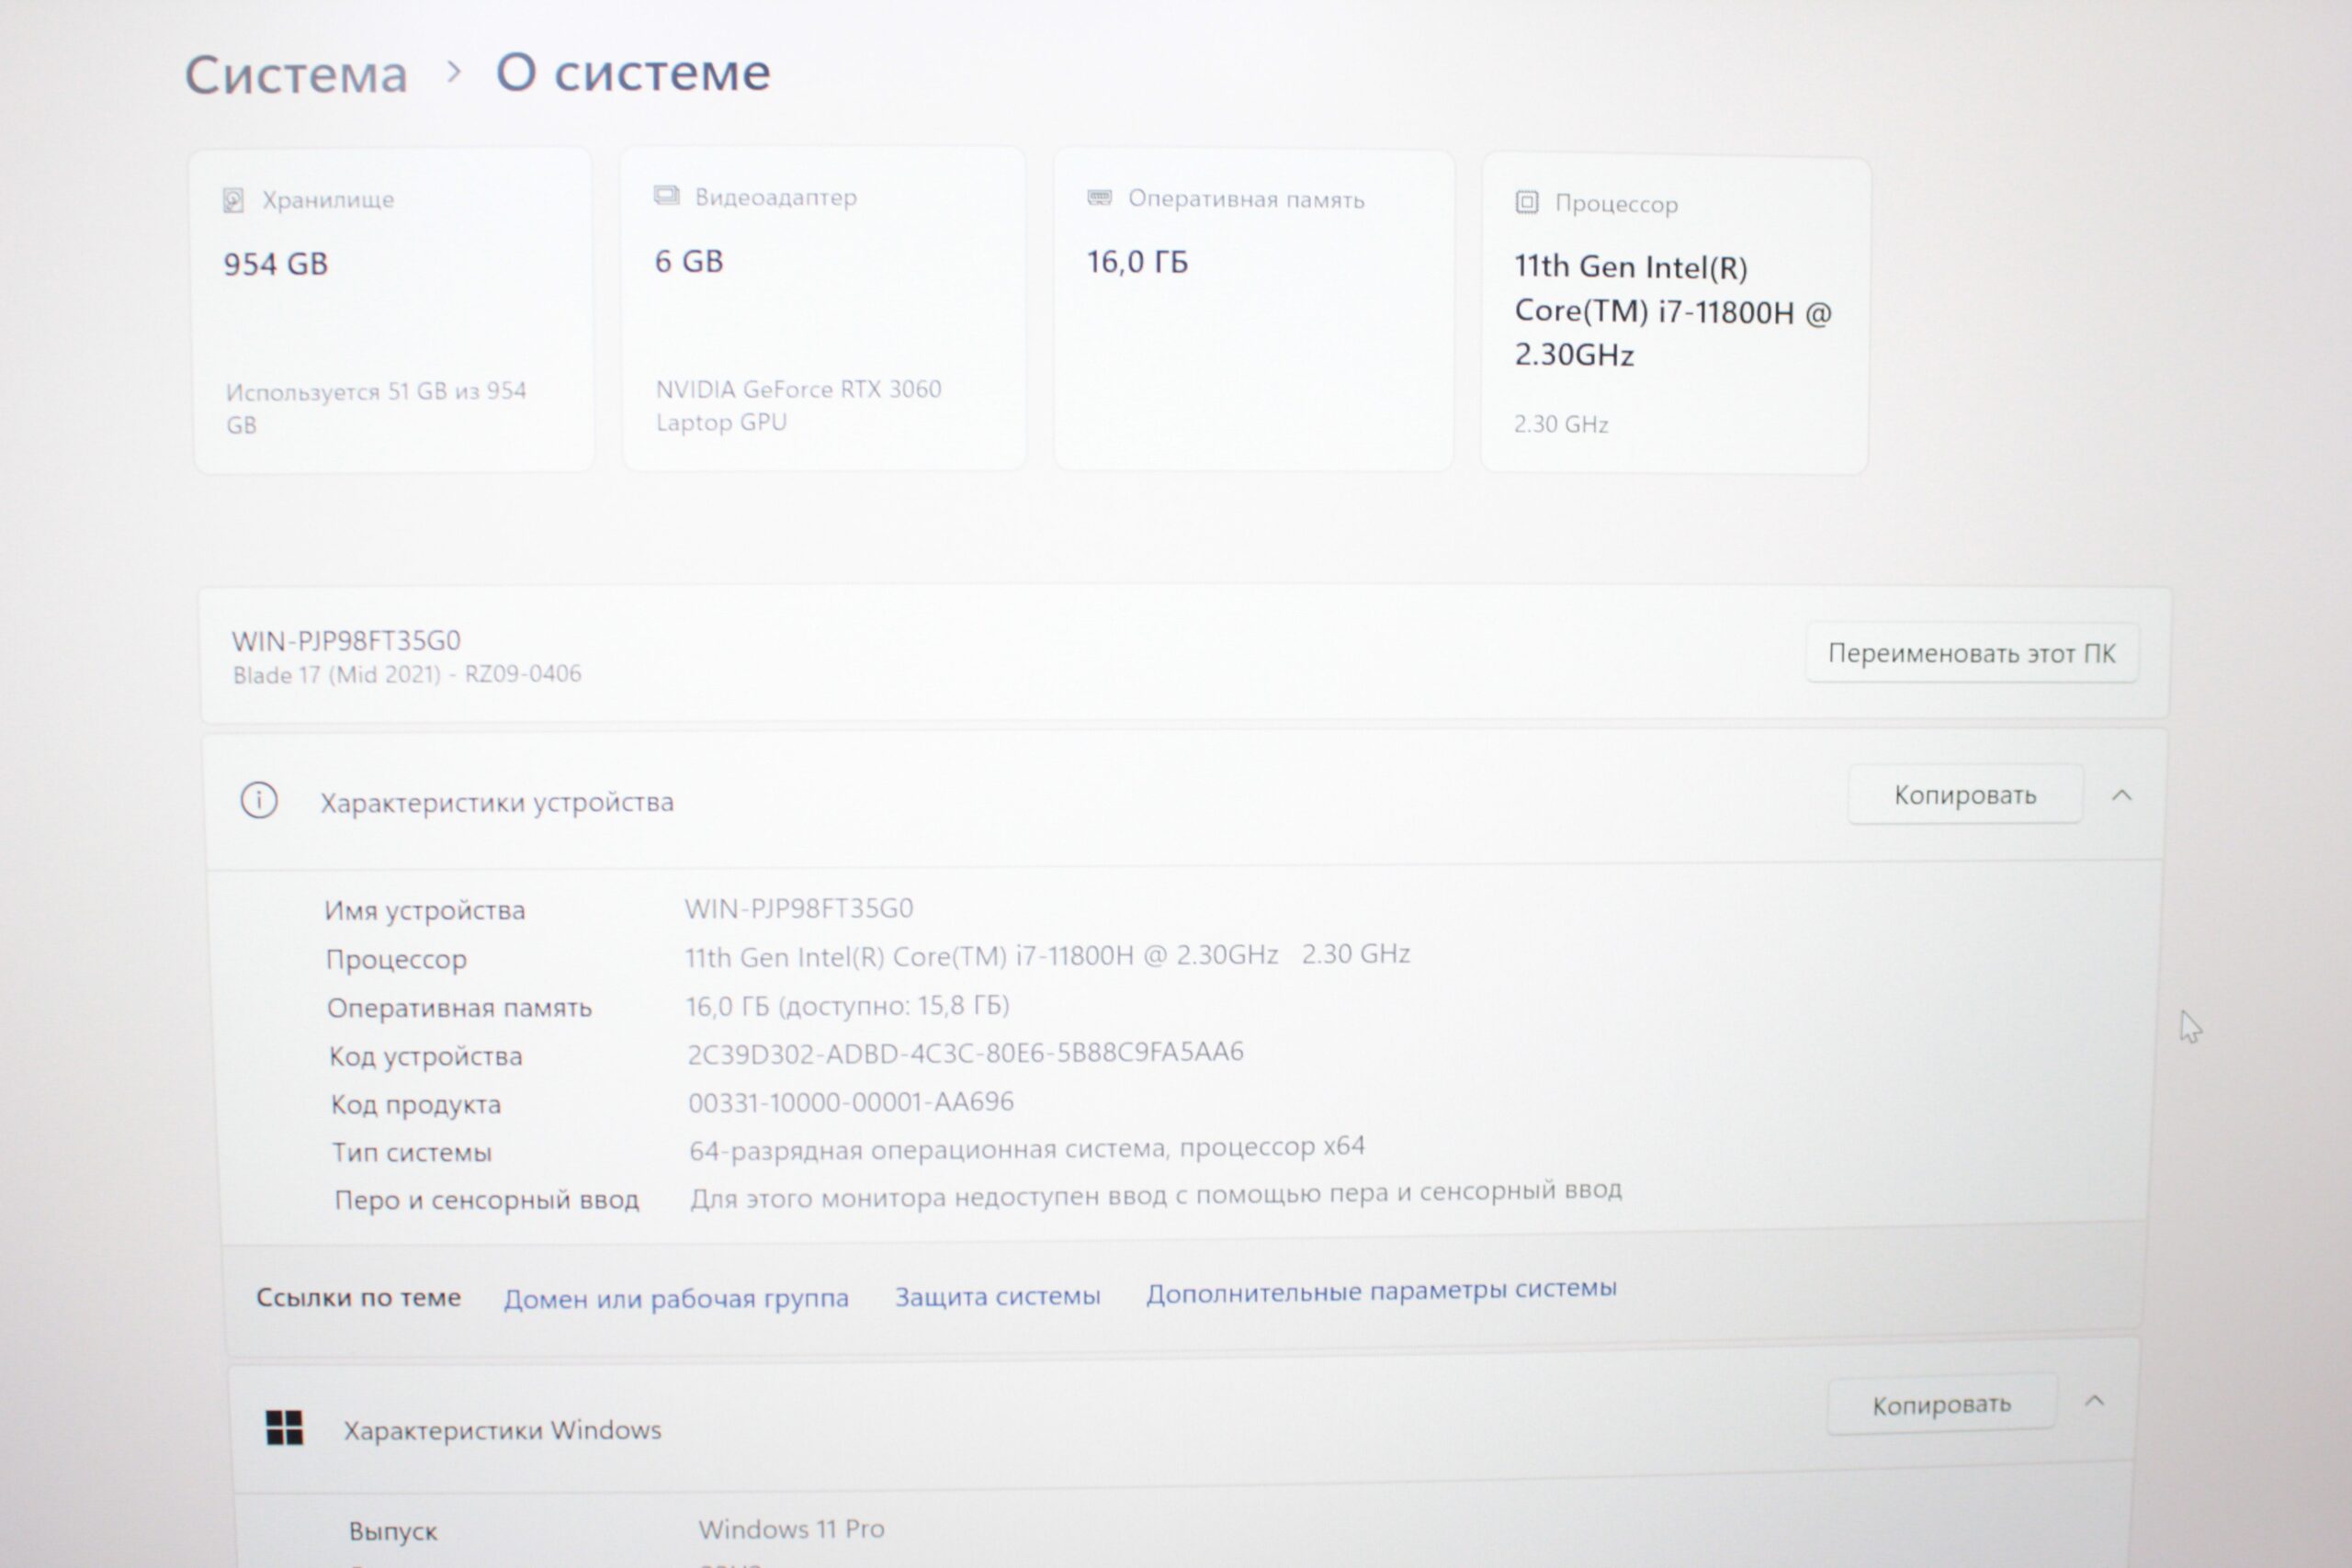This screenshot has height=1568, width=2352.
Task: Click the Processor chip icon
Action: [x=1526, y=203]
